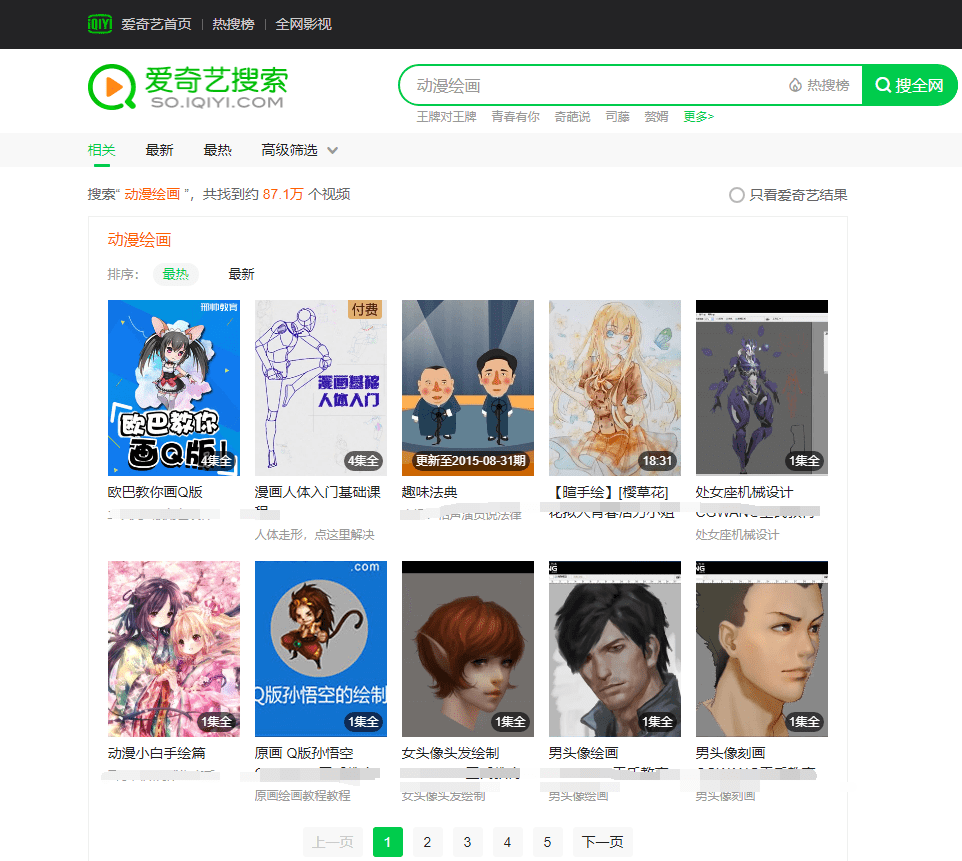962x861 pixels.
Task: Click the flame icon beside 热搜榜
Action: click(795, 86)
